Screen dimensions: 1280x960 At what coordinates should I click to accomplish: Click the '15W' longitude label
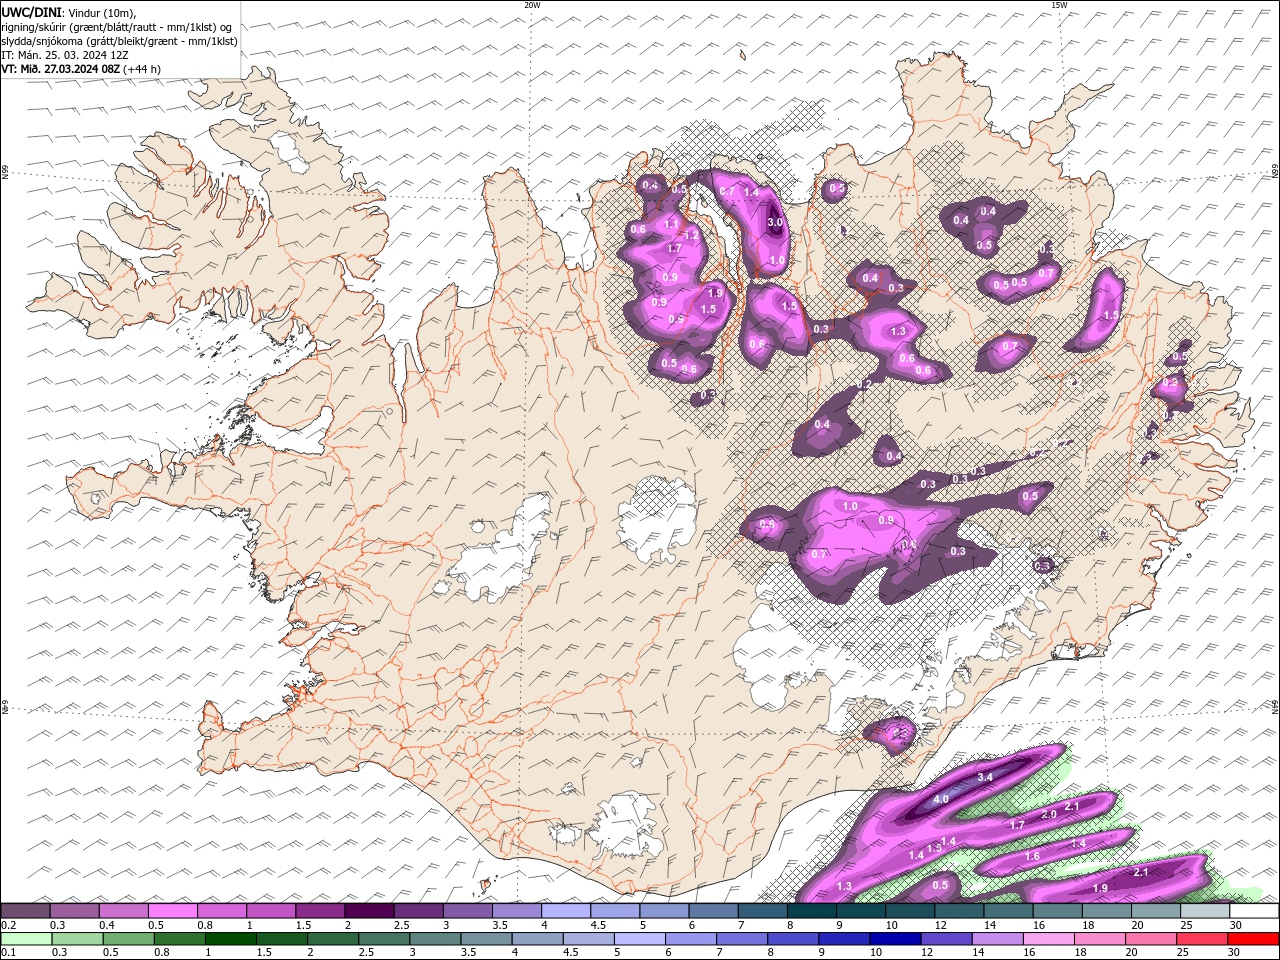(1059, 5)
